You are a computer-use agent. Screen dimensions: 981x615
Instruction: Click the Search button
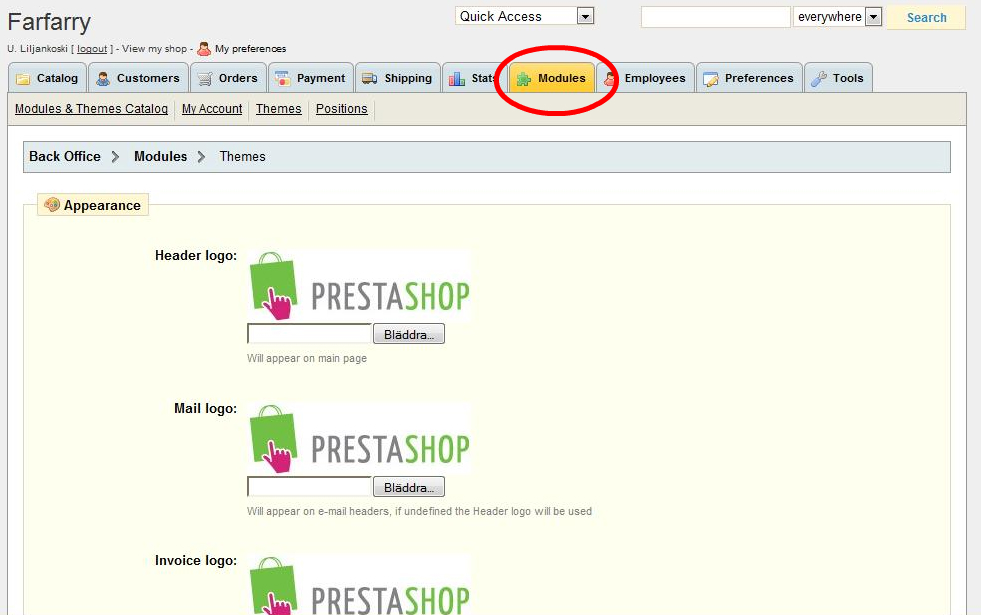point(926,18)
